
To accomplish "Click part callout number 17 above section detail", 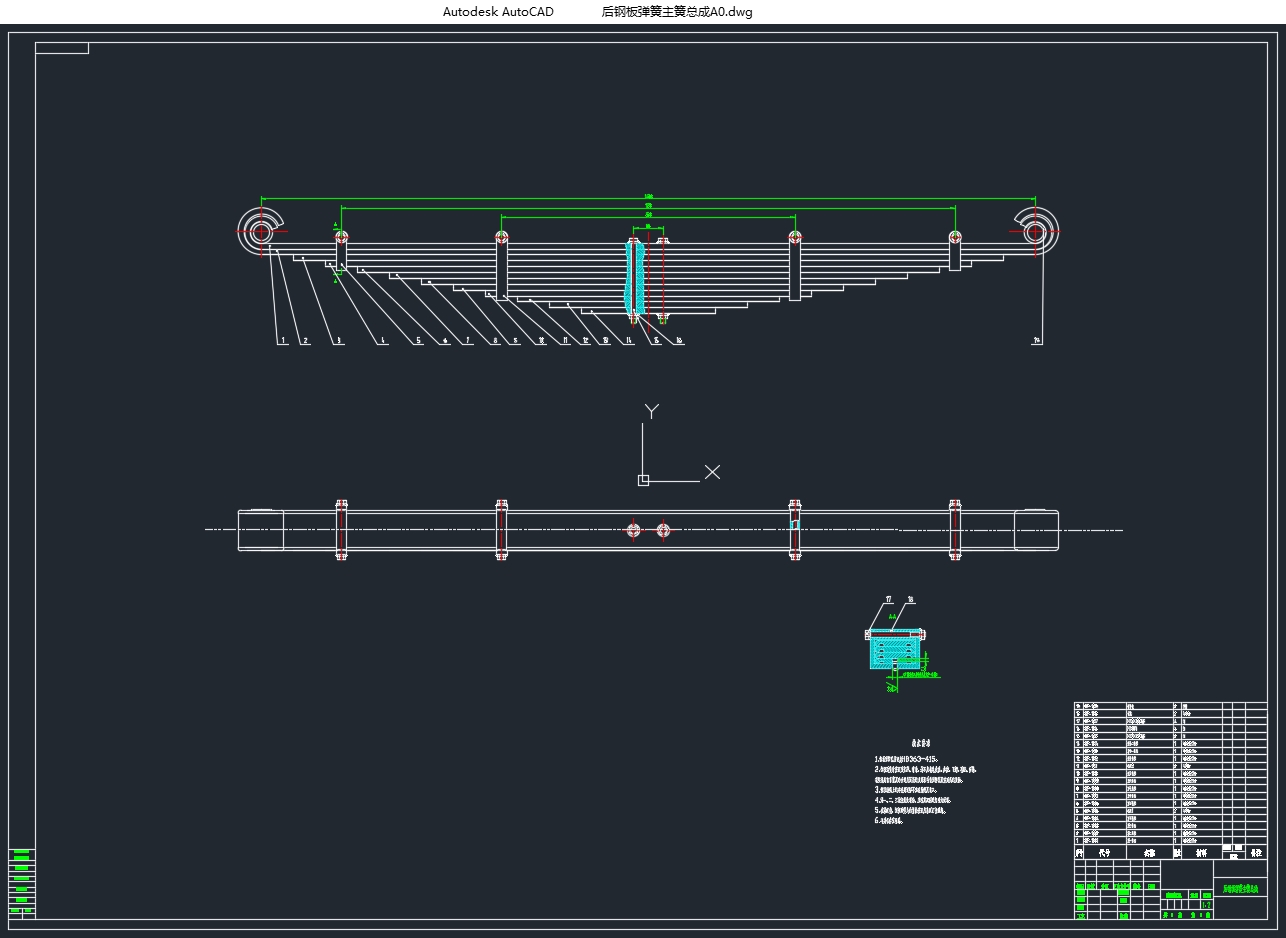I will pos(888,600).
